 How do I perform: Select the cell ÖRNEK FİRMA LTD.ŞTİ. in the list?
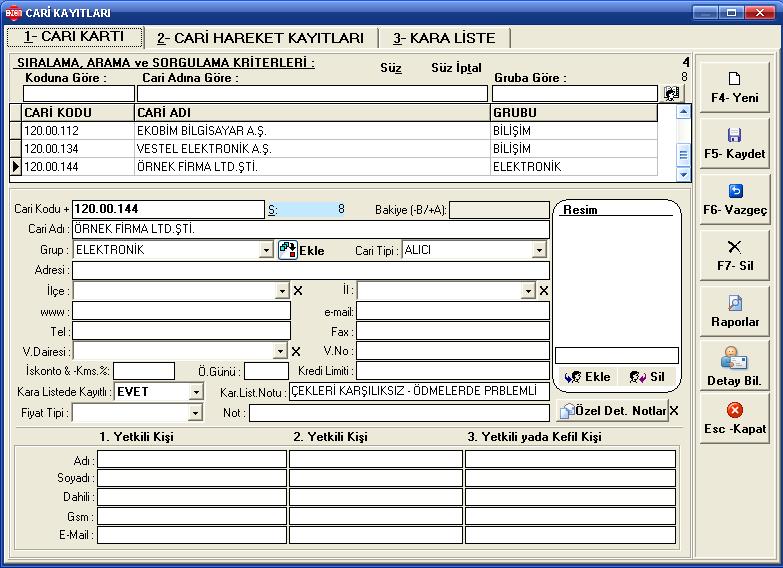click(313, 166)
